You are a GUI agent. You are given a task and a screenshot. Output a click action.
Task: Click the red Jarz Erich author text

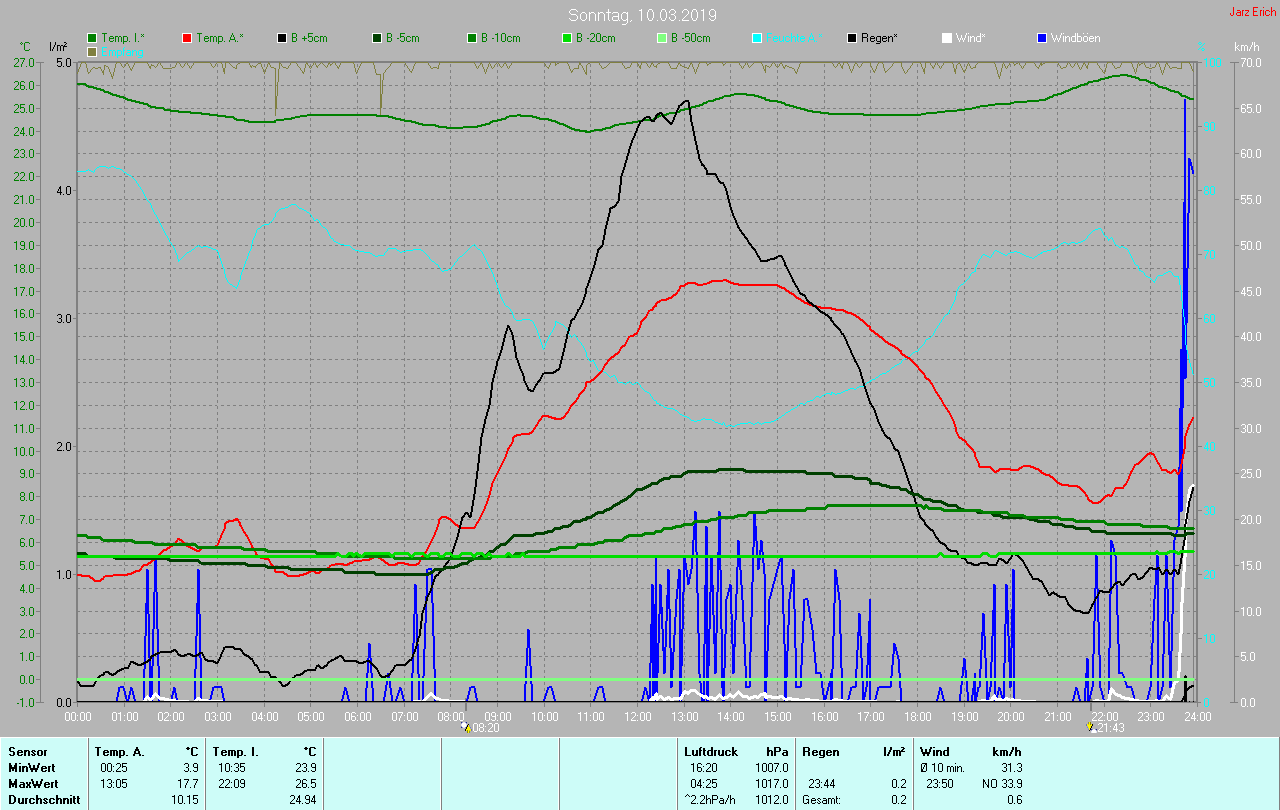[1252, 12]
